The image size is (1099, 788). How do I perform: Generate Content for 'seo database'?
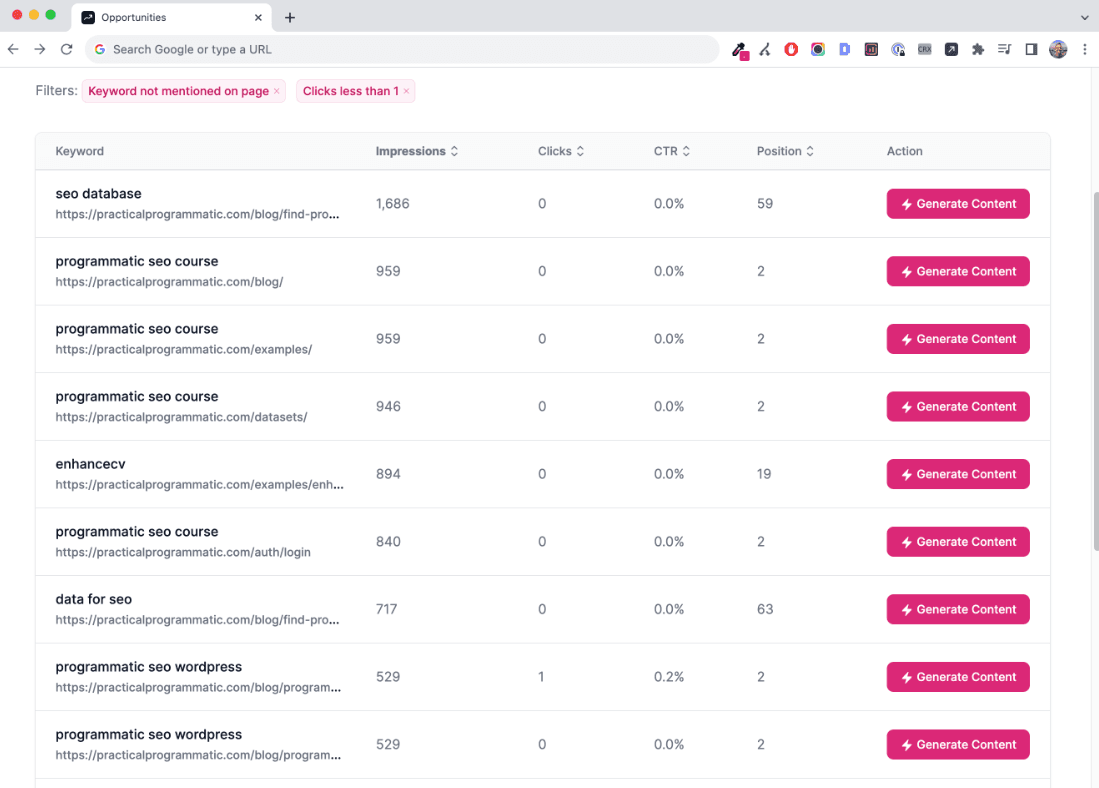[957, 204]
